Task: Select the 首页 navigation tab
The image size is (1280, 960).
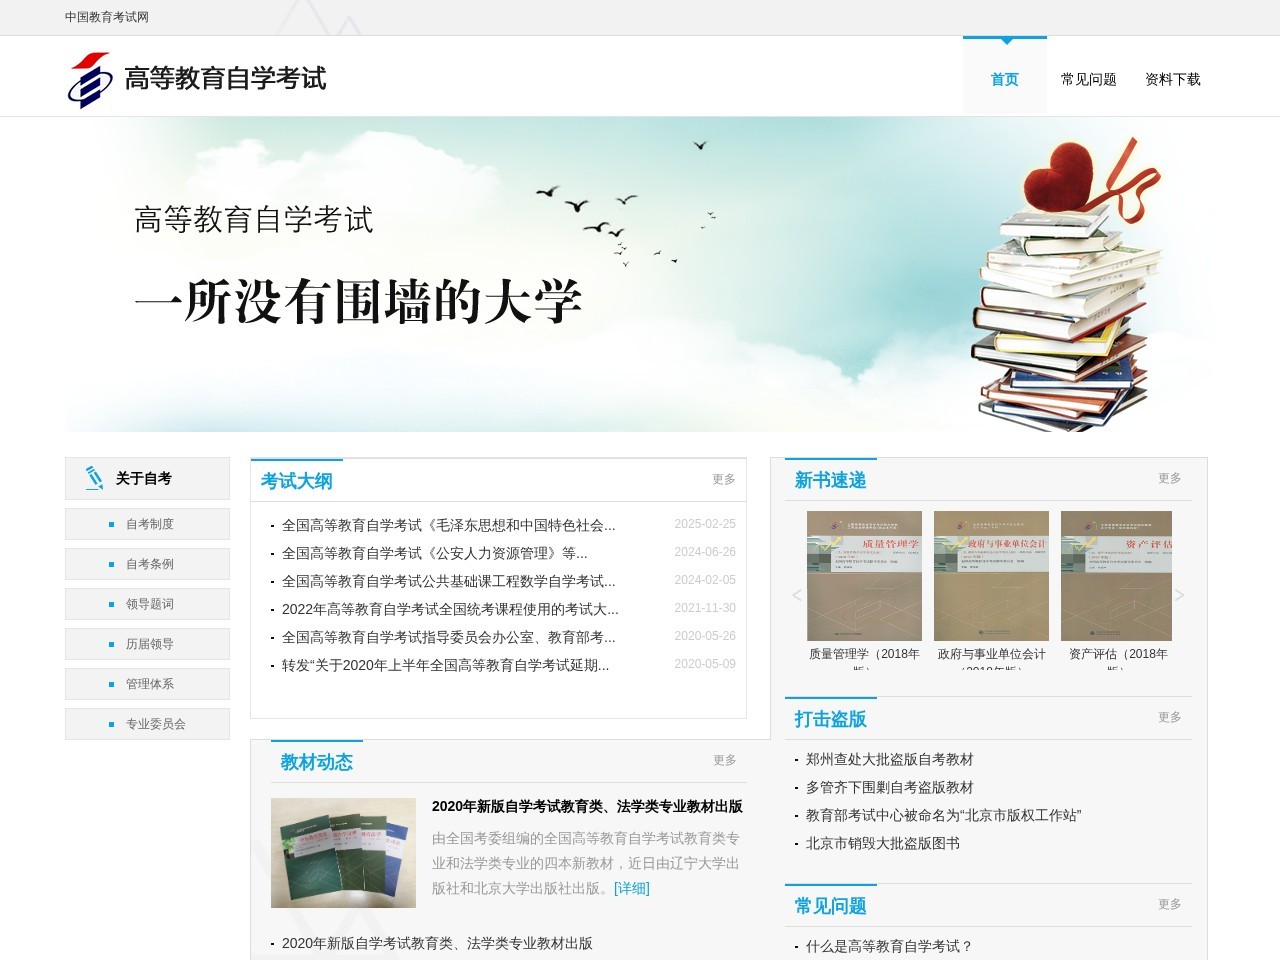Action: pos(1004,78)
